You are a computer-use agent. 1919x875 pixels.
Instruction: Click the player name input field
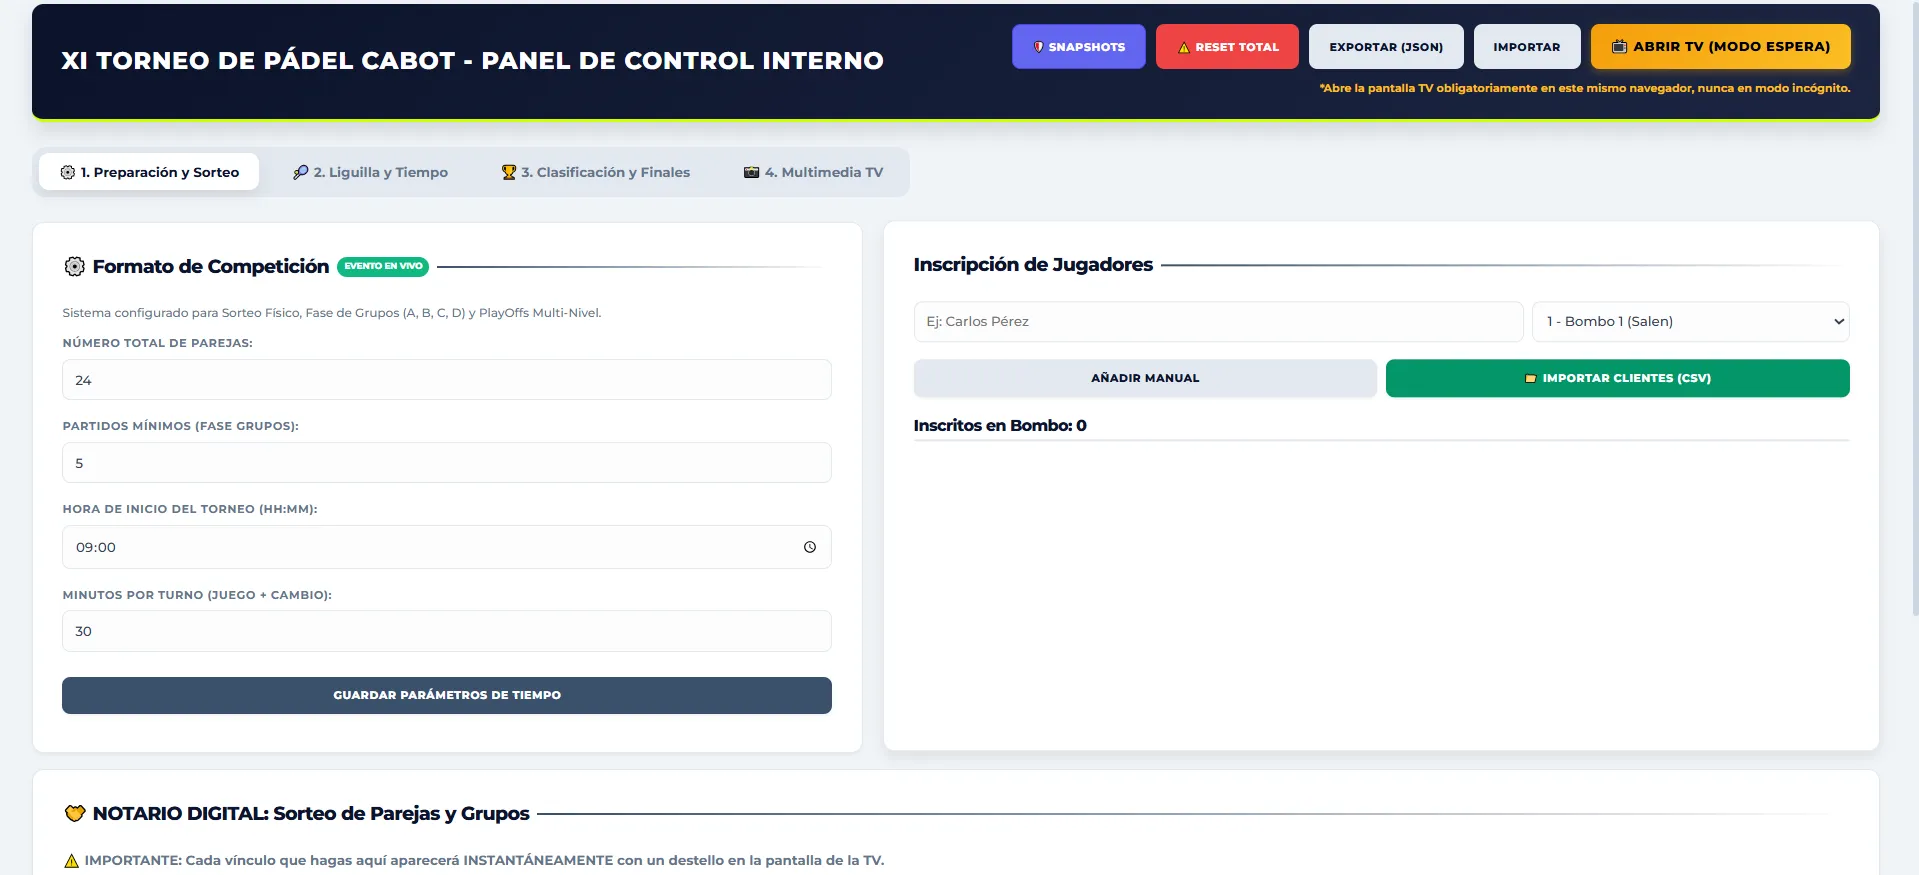[1218, 321]
